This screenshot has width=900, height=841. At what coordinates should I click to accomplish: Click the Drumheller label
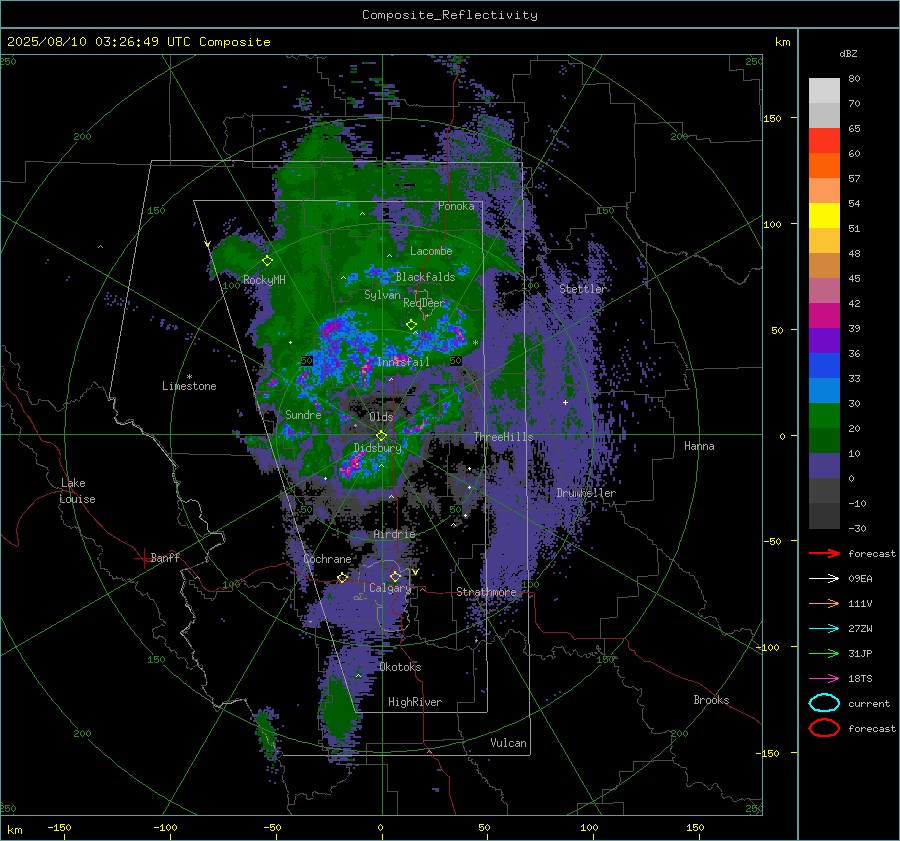coord(586,493)
